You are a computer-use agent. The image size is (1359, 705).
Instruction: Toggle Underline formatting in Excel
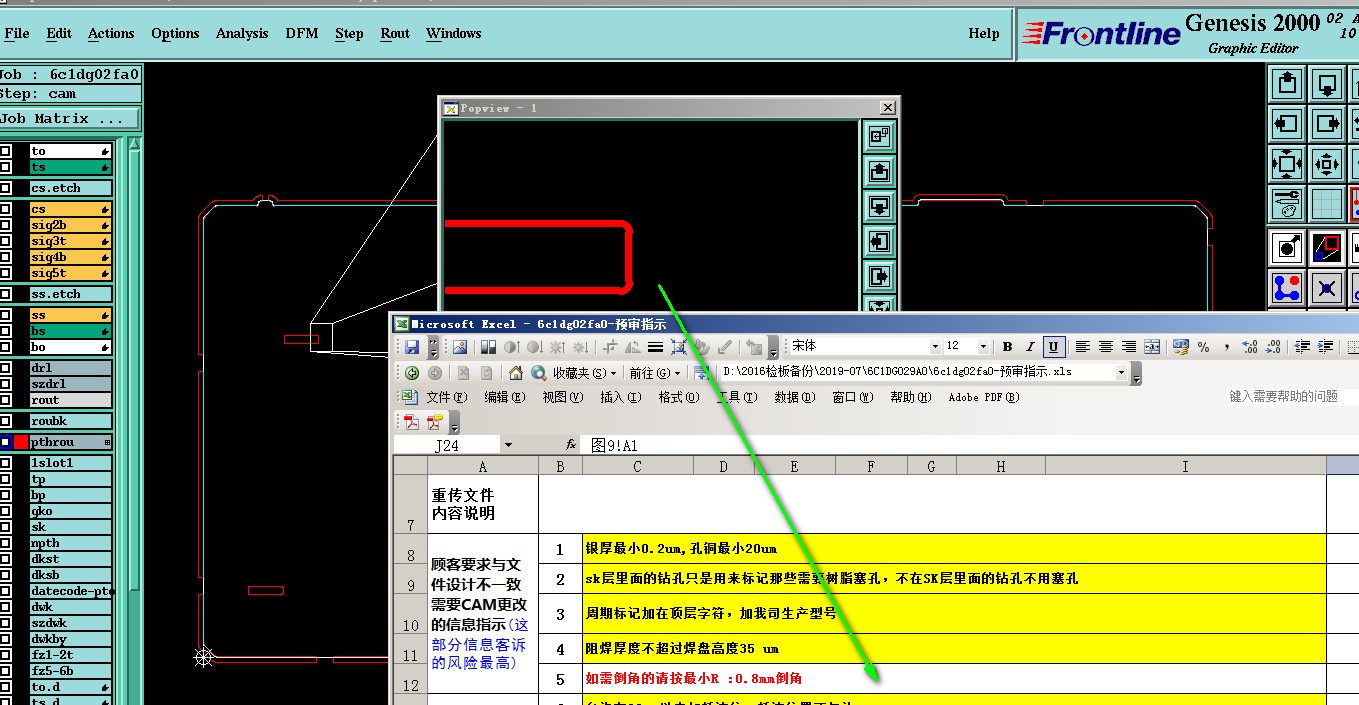[1053, 347]
